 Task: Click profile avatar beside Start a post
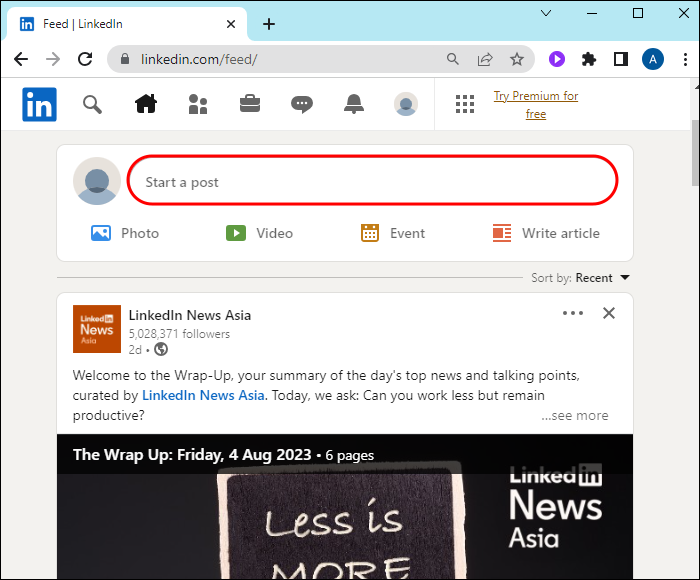[97, 181]
